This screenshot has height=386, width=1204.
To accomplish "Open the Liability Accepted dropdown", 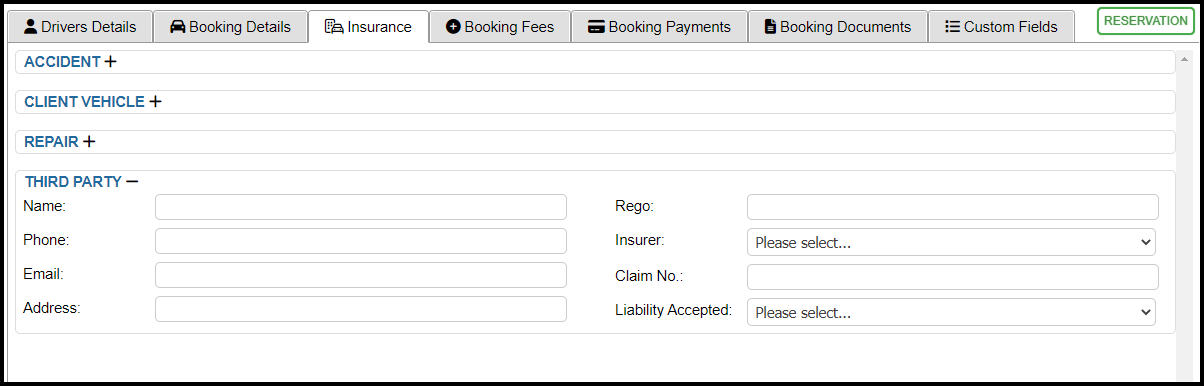I will [951, 312].
